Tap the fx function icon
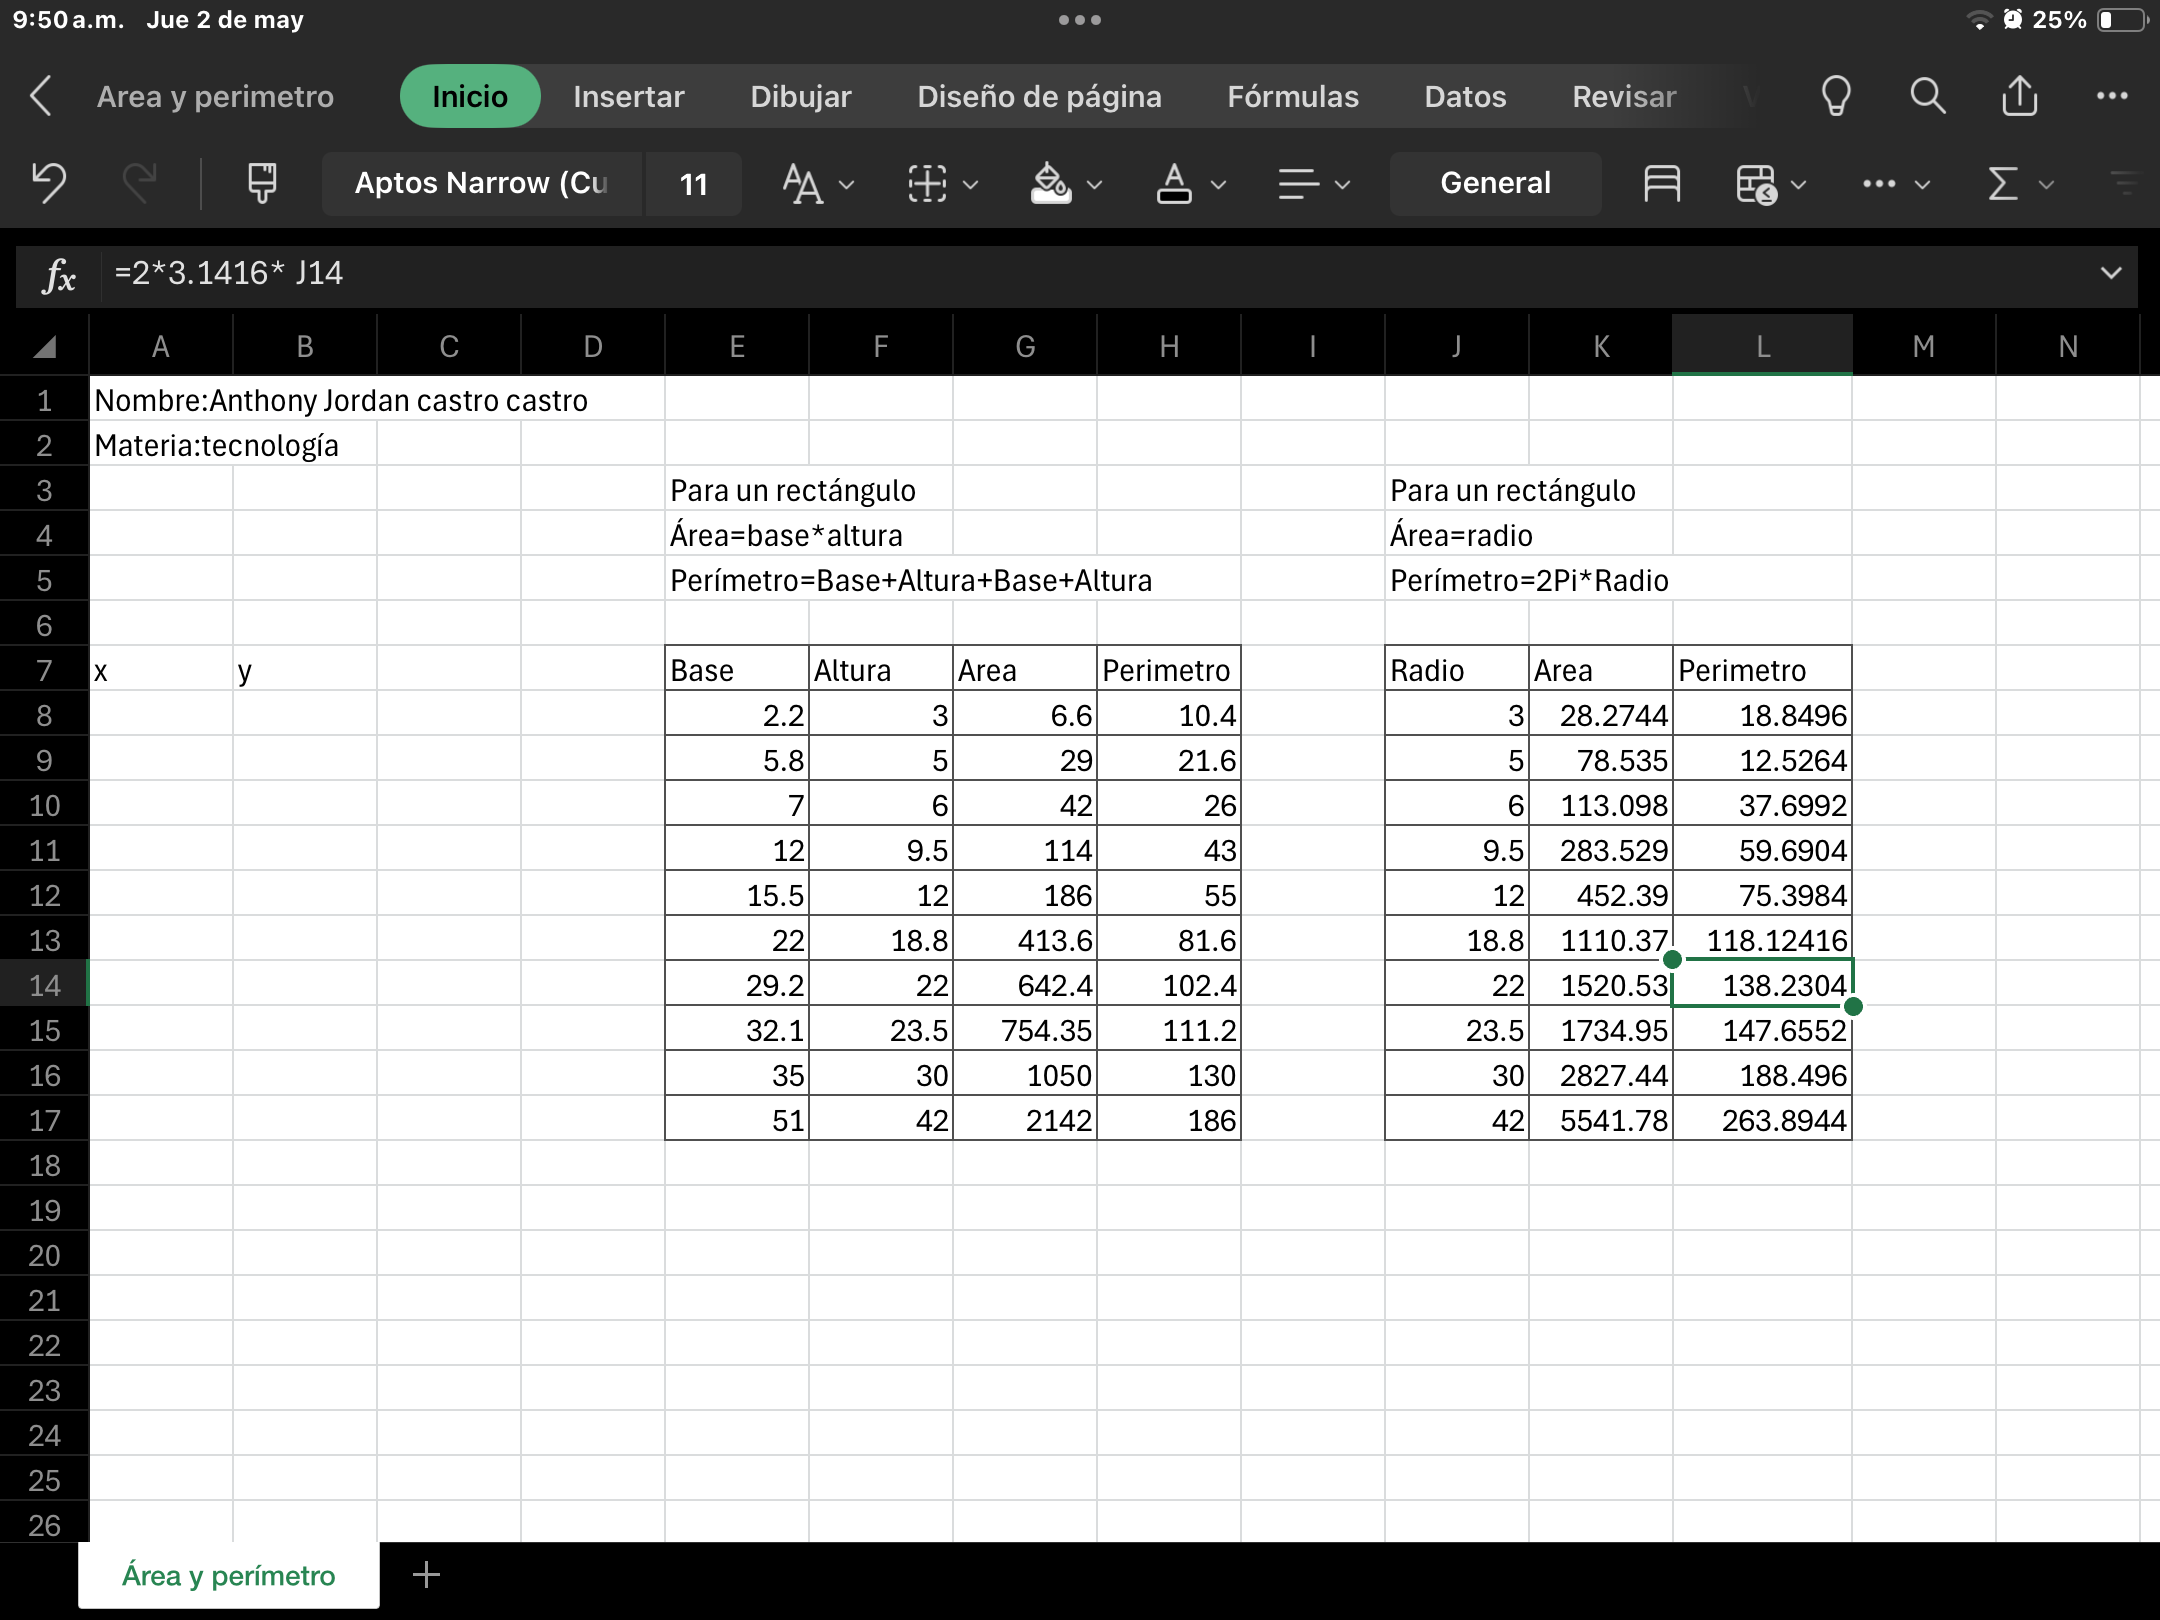 (58, 275)
